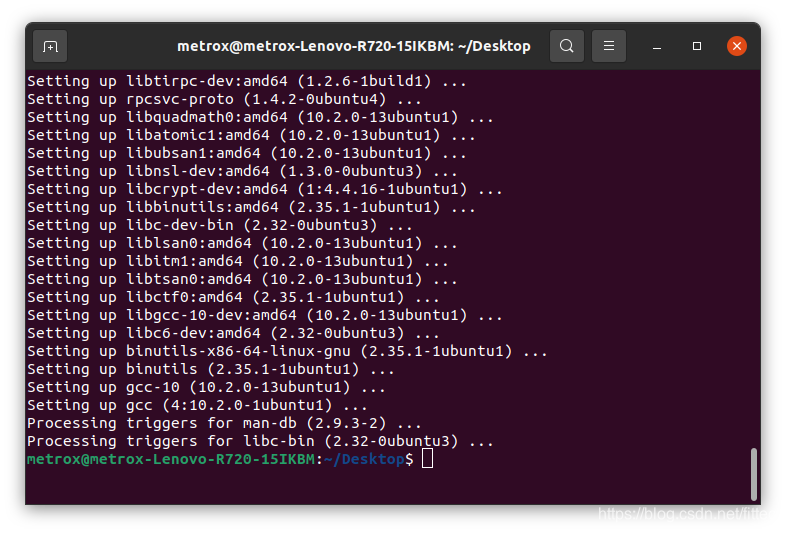
Task: Click the blue ~/Desktop path in prompt
Action: click(x=364, y=459)
